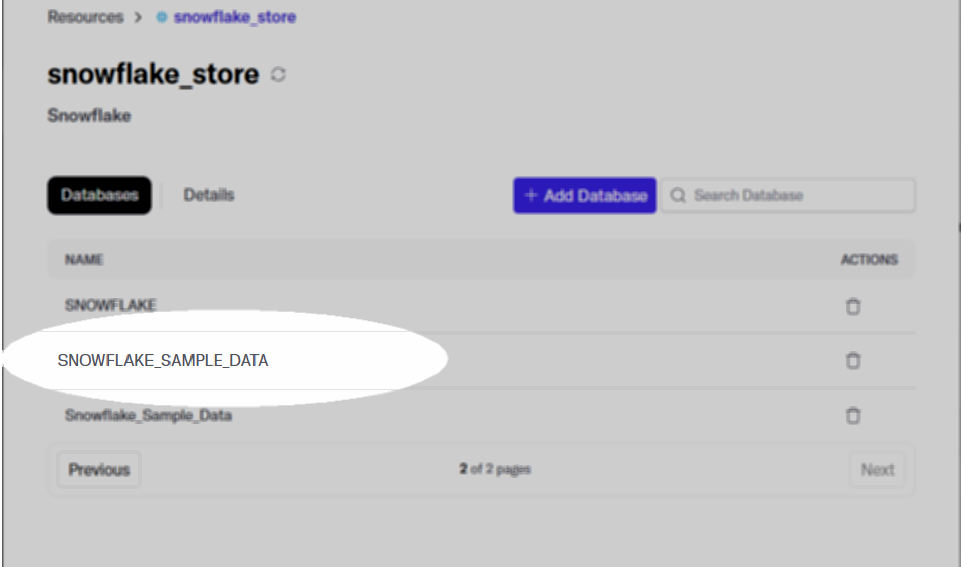
Task: Open the snowflake_store breadcrumb link
Action: 235,17
